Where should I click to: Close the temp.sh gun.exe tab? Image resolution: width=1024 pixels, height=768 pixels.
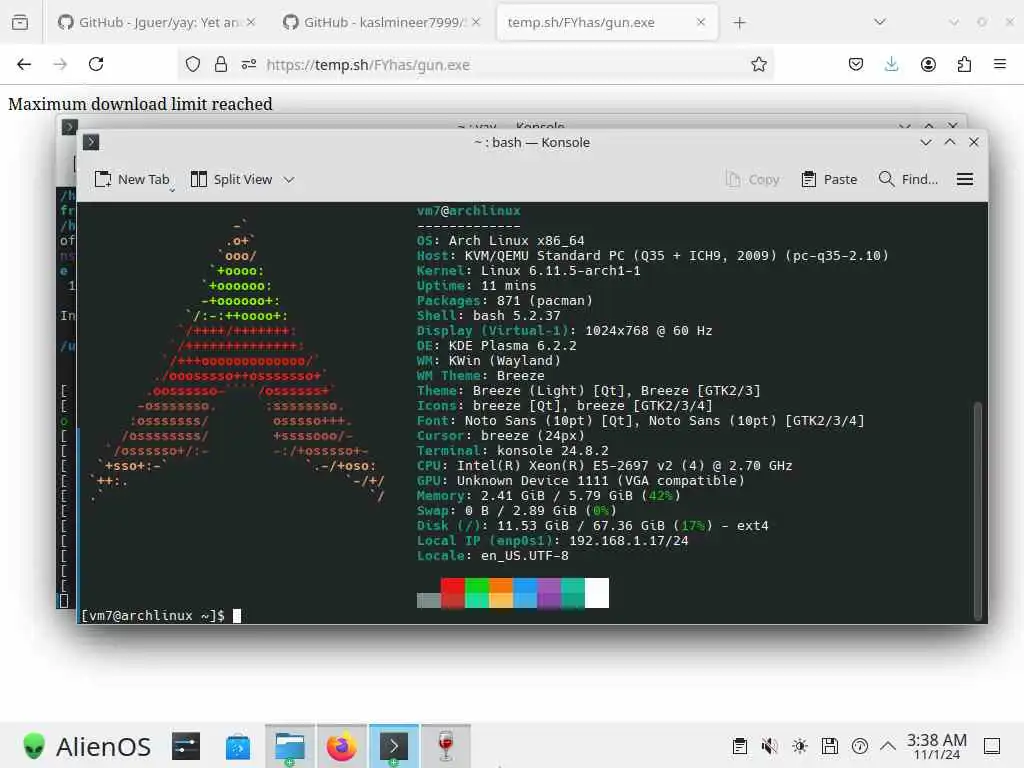701,22
